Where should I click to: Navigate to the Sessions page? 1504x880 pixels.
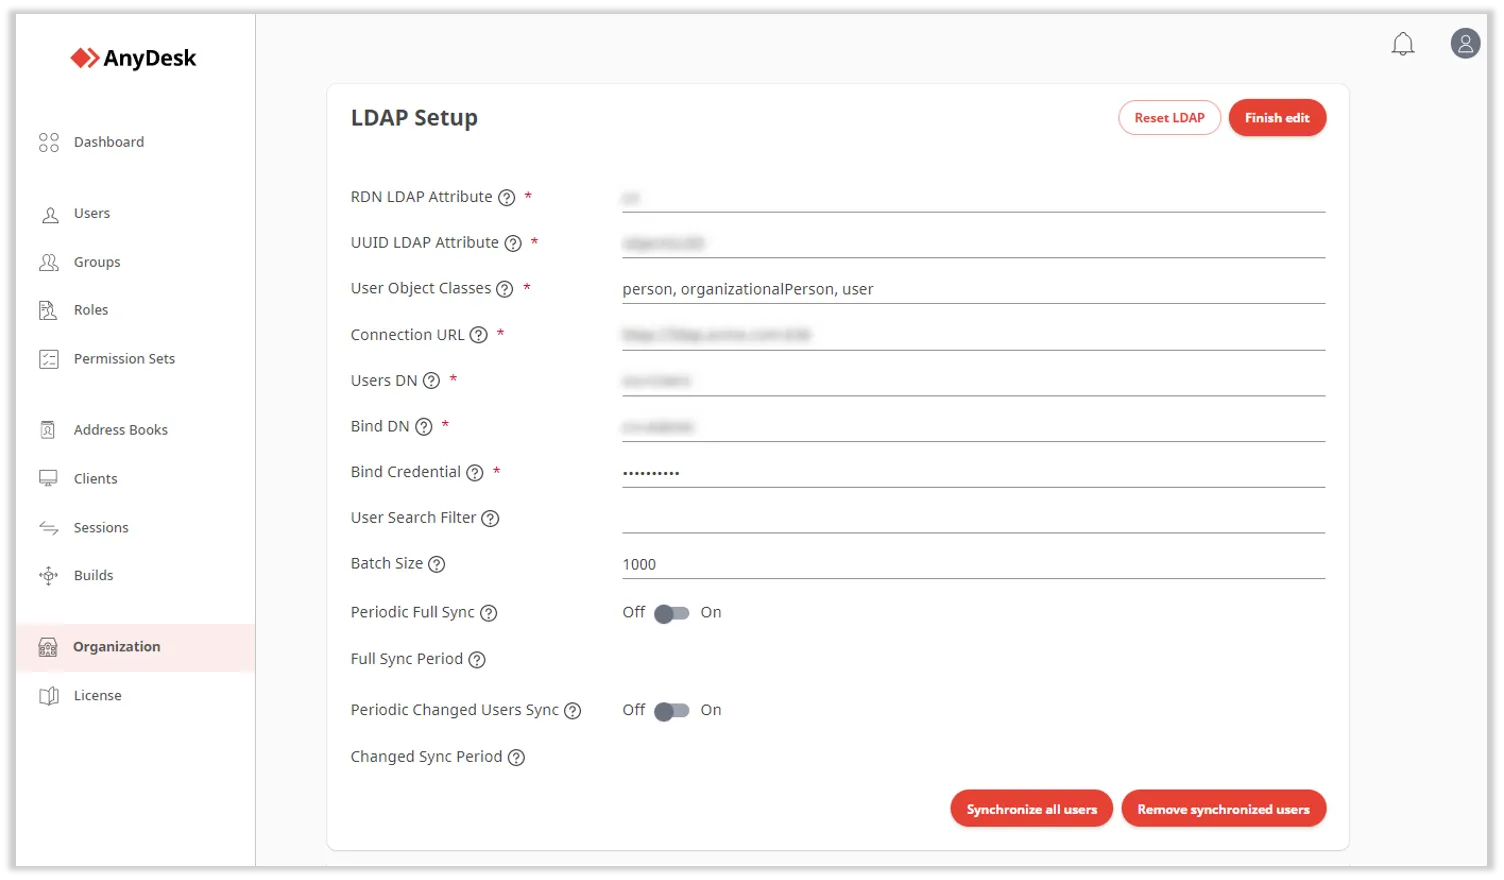[101, 528]
